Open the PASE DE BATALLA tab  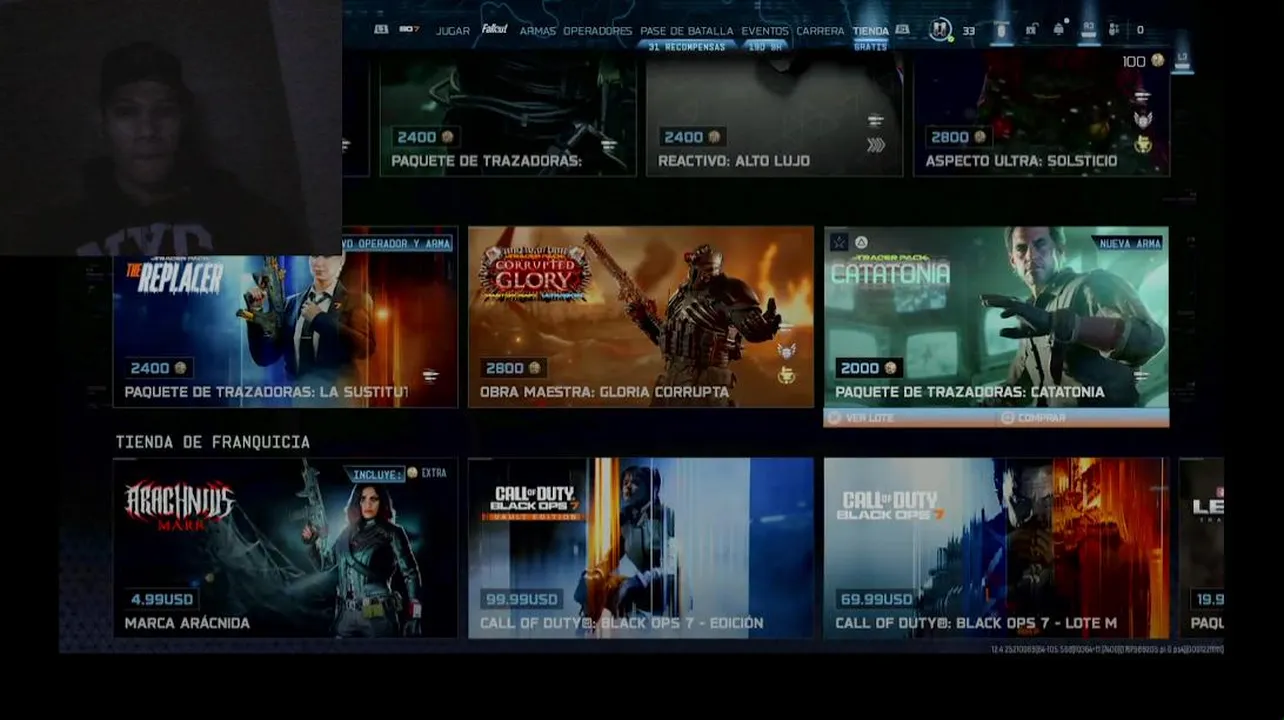(686, 31)
